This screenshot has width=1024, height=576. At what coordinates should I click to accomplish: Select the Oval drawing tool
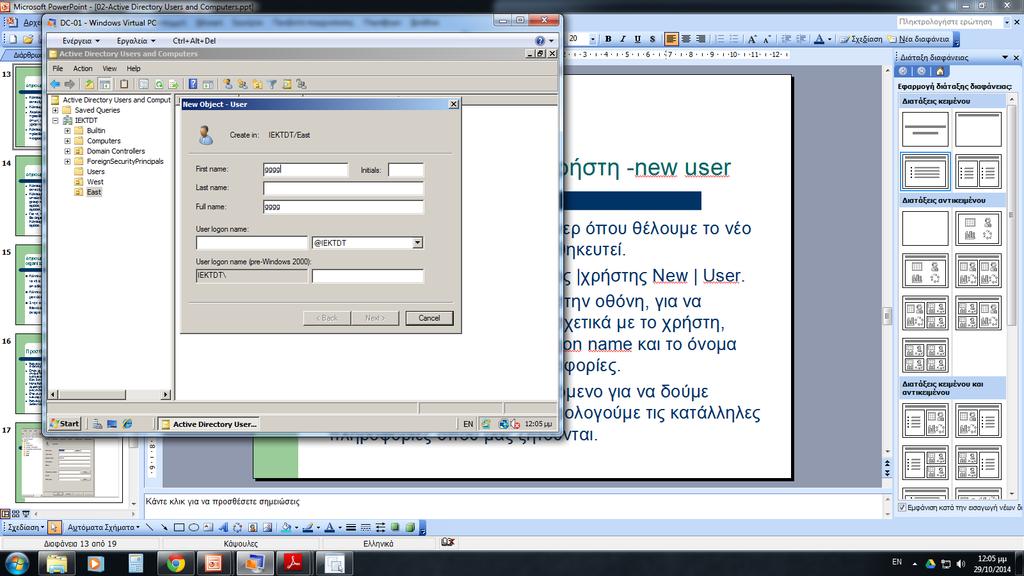coord(194,527)
